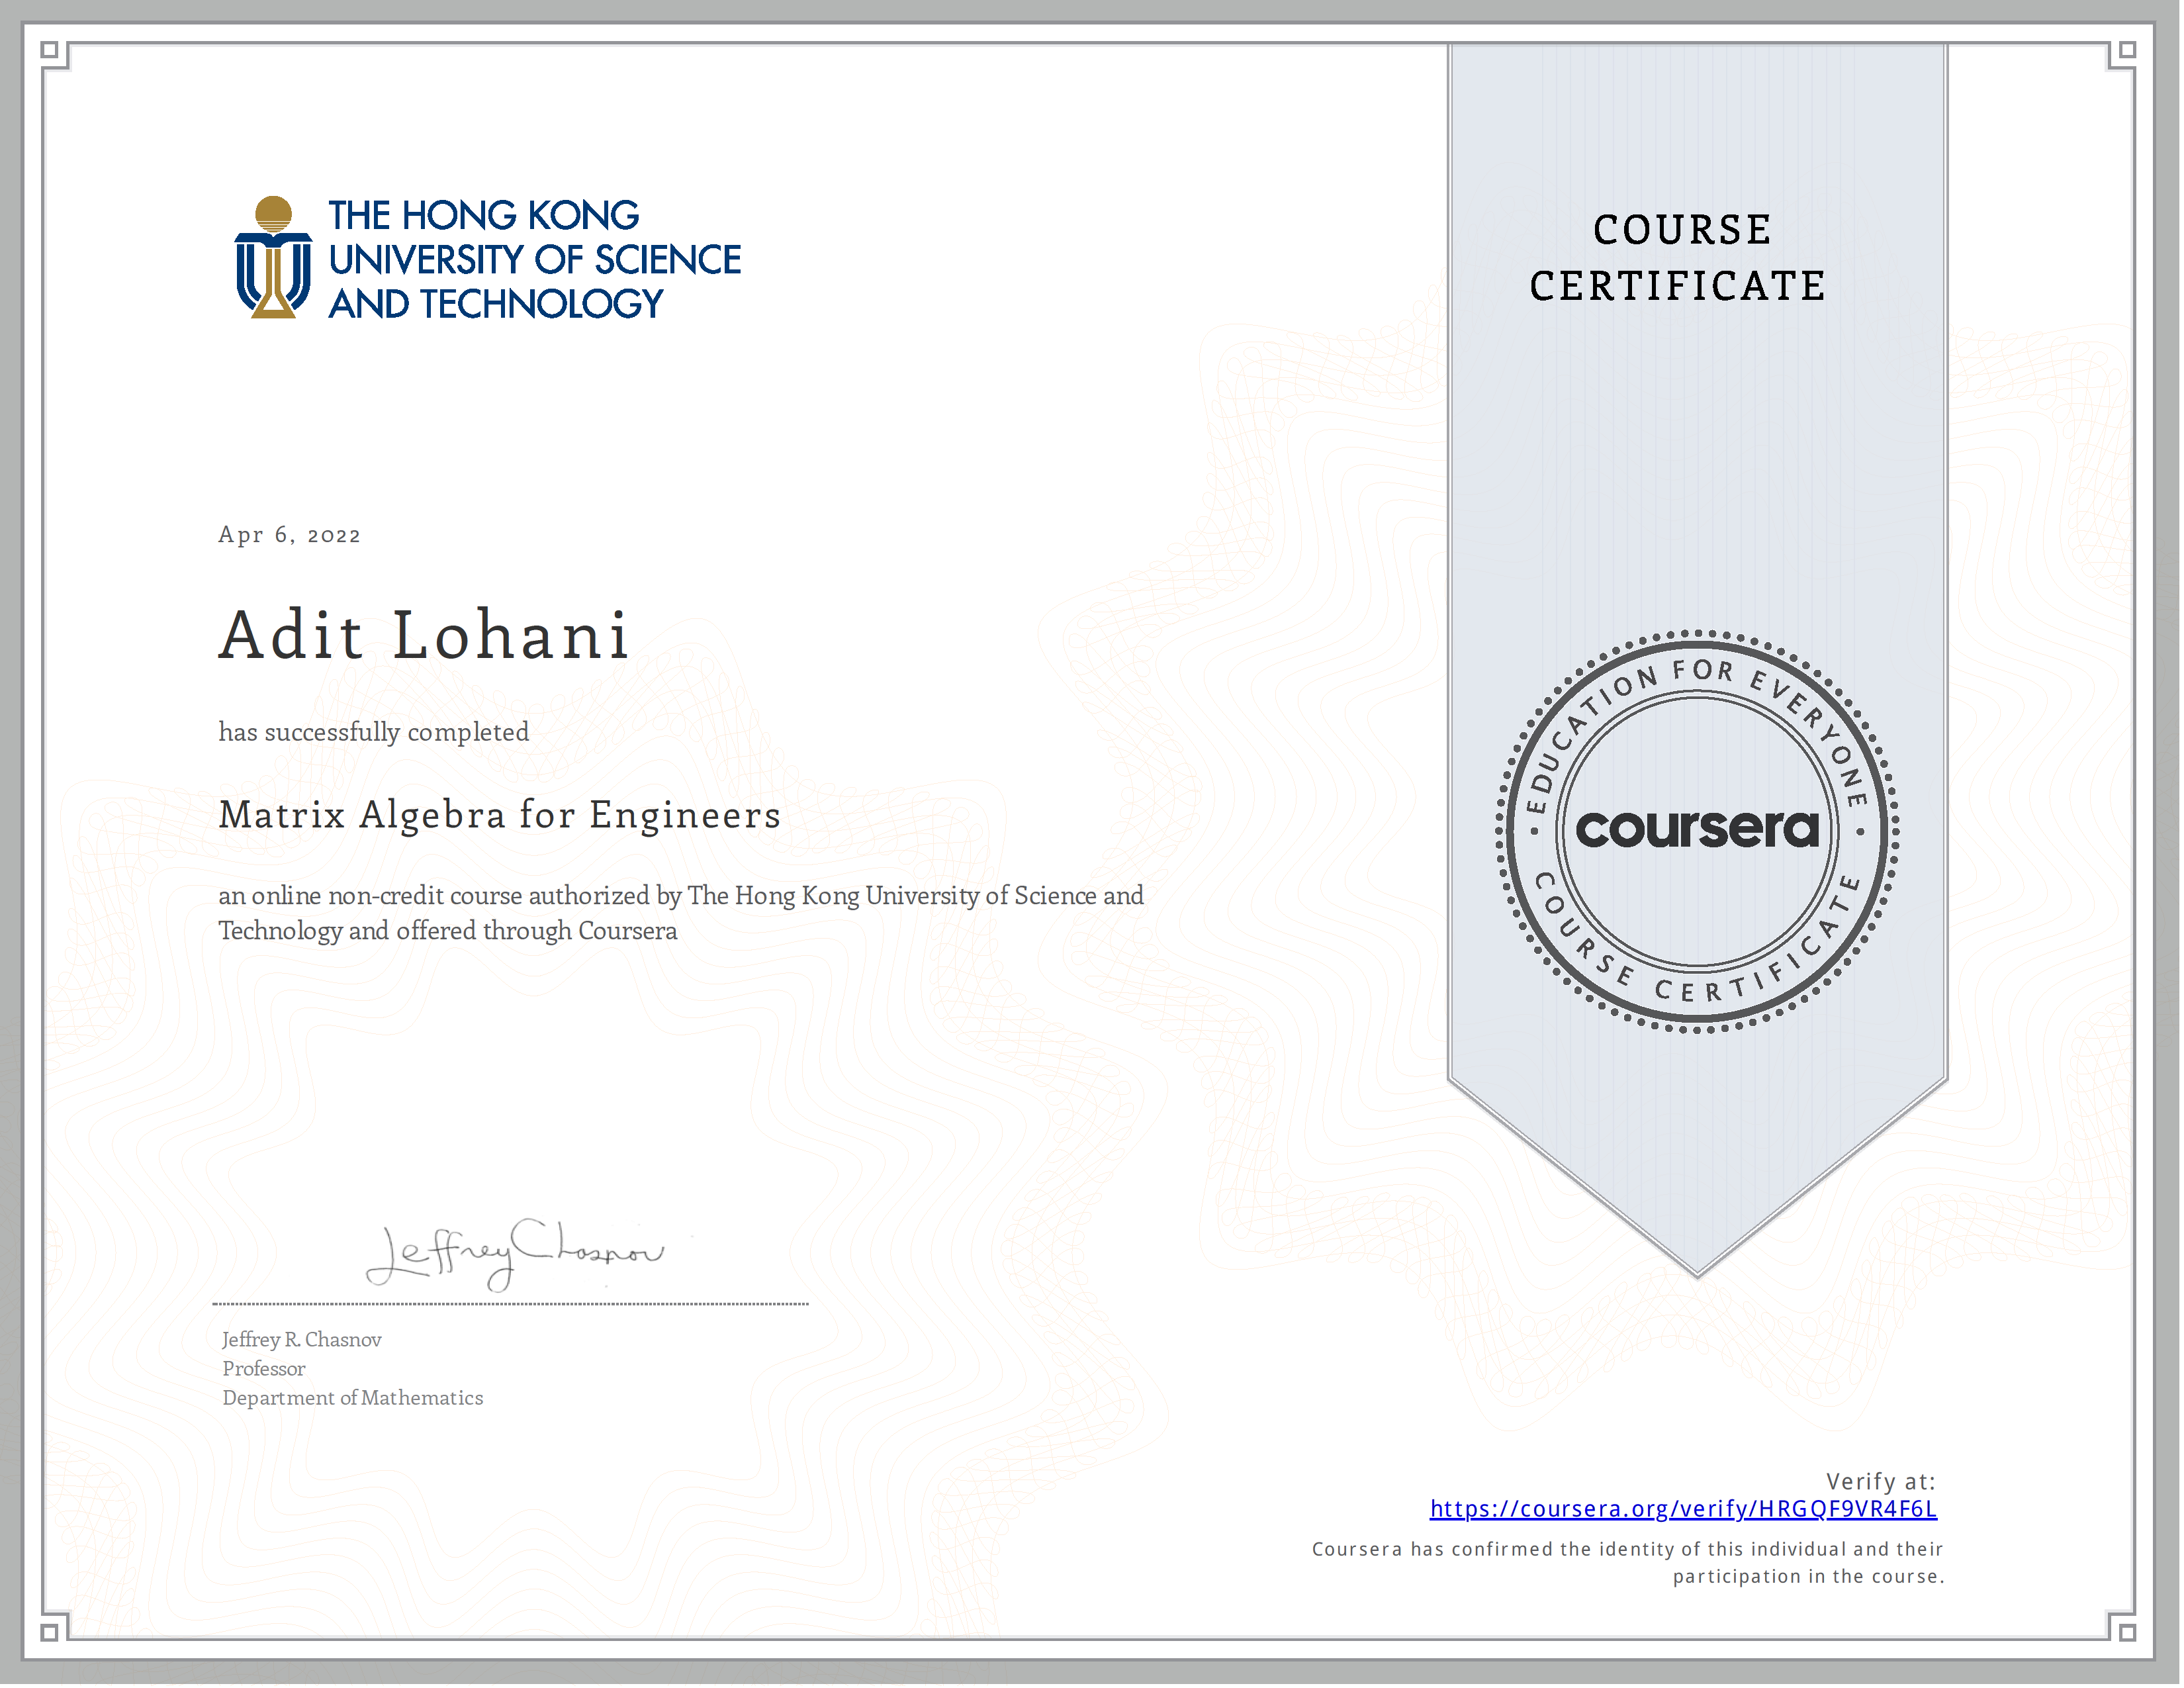
Task: Click the Department of Mathematics line
Action: tap(353, 1399)
